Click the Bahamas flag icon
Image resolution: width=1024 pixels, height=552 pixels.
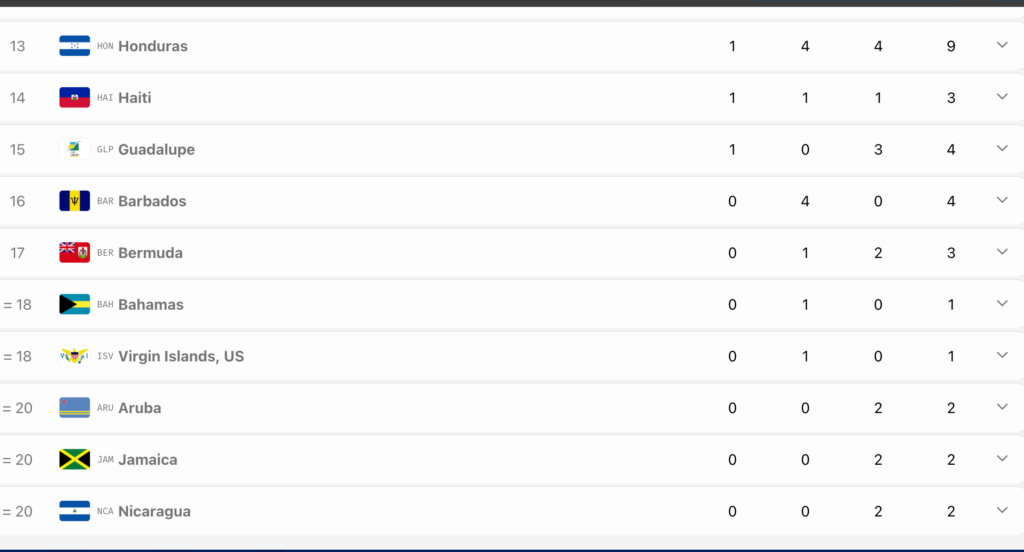pos(74,304)
